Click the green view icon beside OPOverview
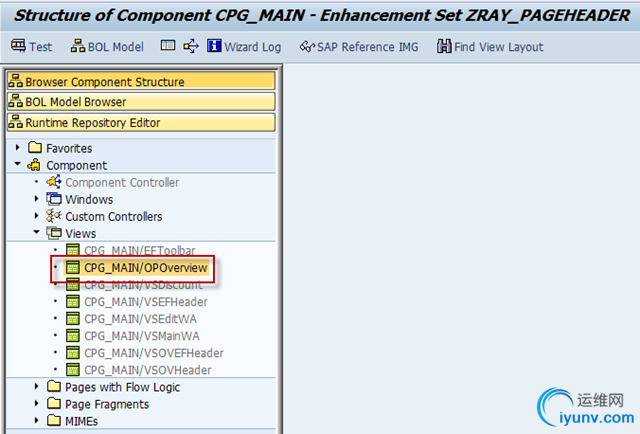The image size is (640, 434). [73, 267]
